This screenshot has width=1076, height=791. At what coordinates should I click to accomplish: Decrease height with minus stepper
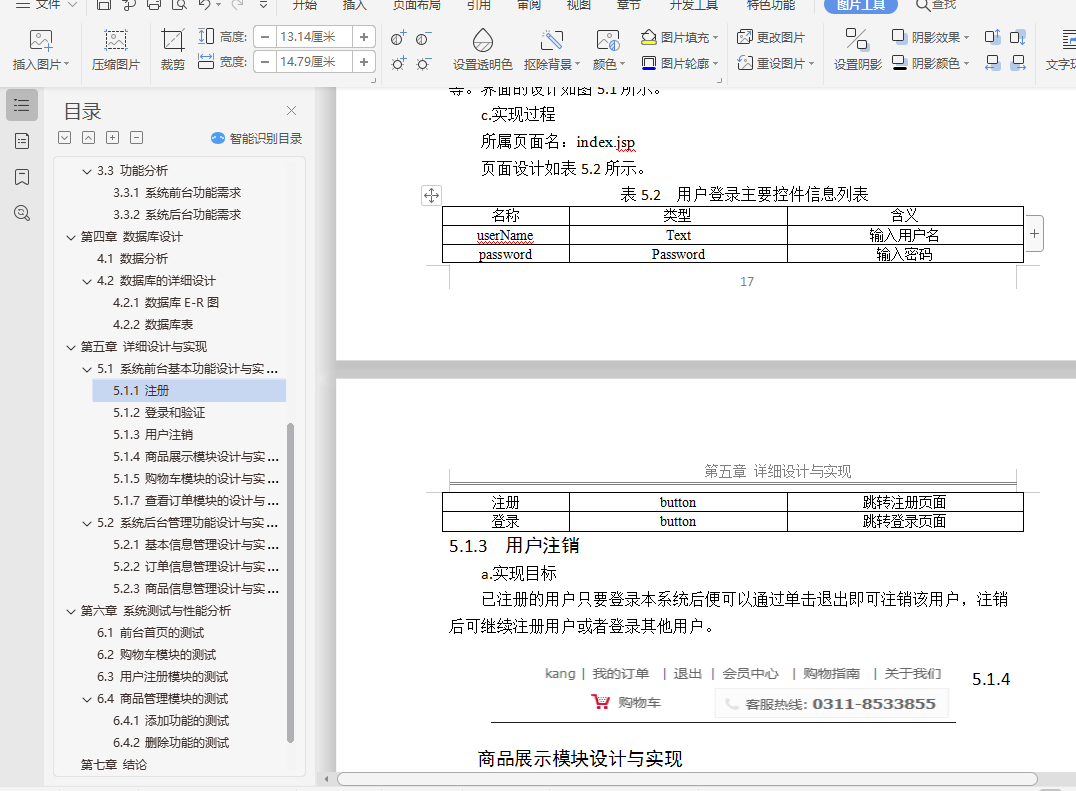pyautogui.click(x=265, y=37)
